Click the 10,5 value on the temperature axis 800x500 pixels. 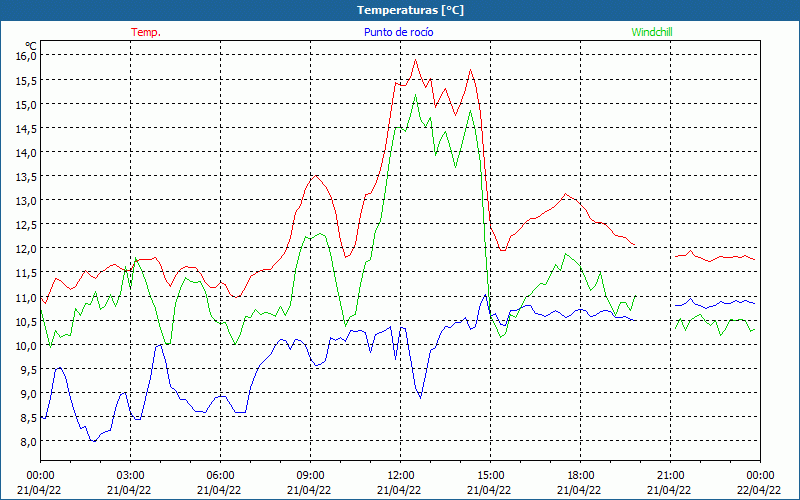[x=26, y=321]
